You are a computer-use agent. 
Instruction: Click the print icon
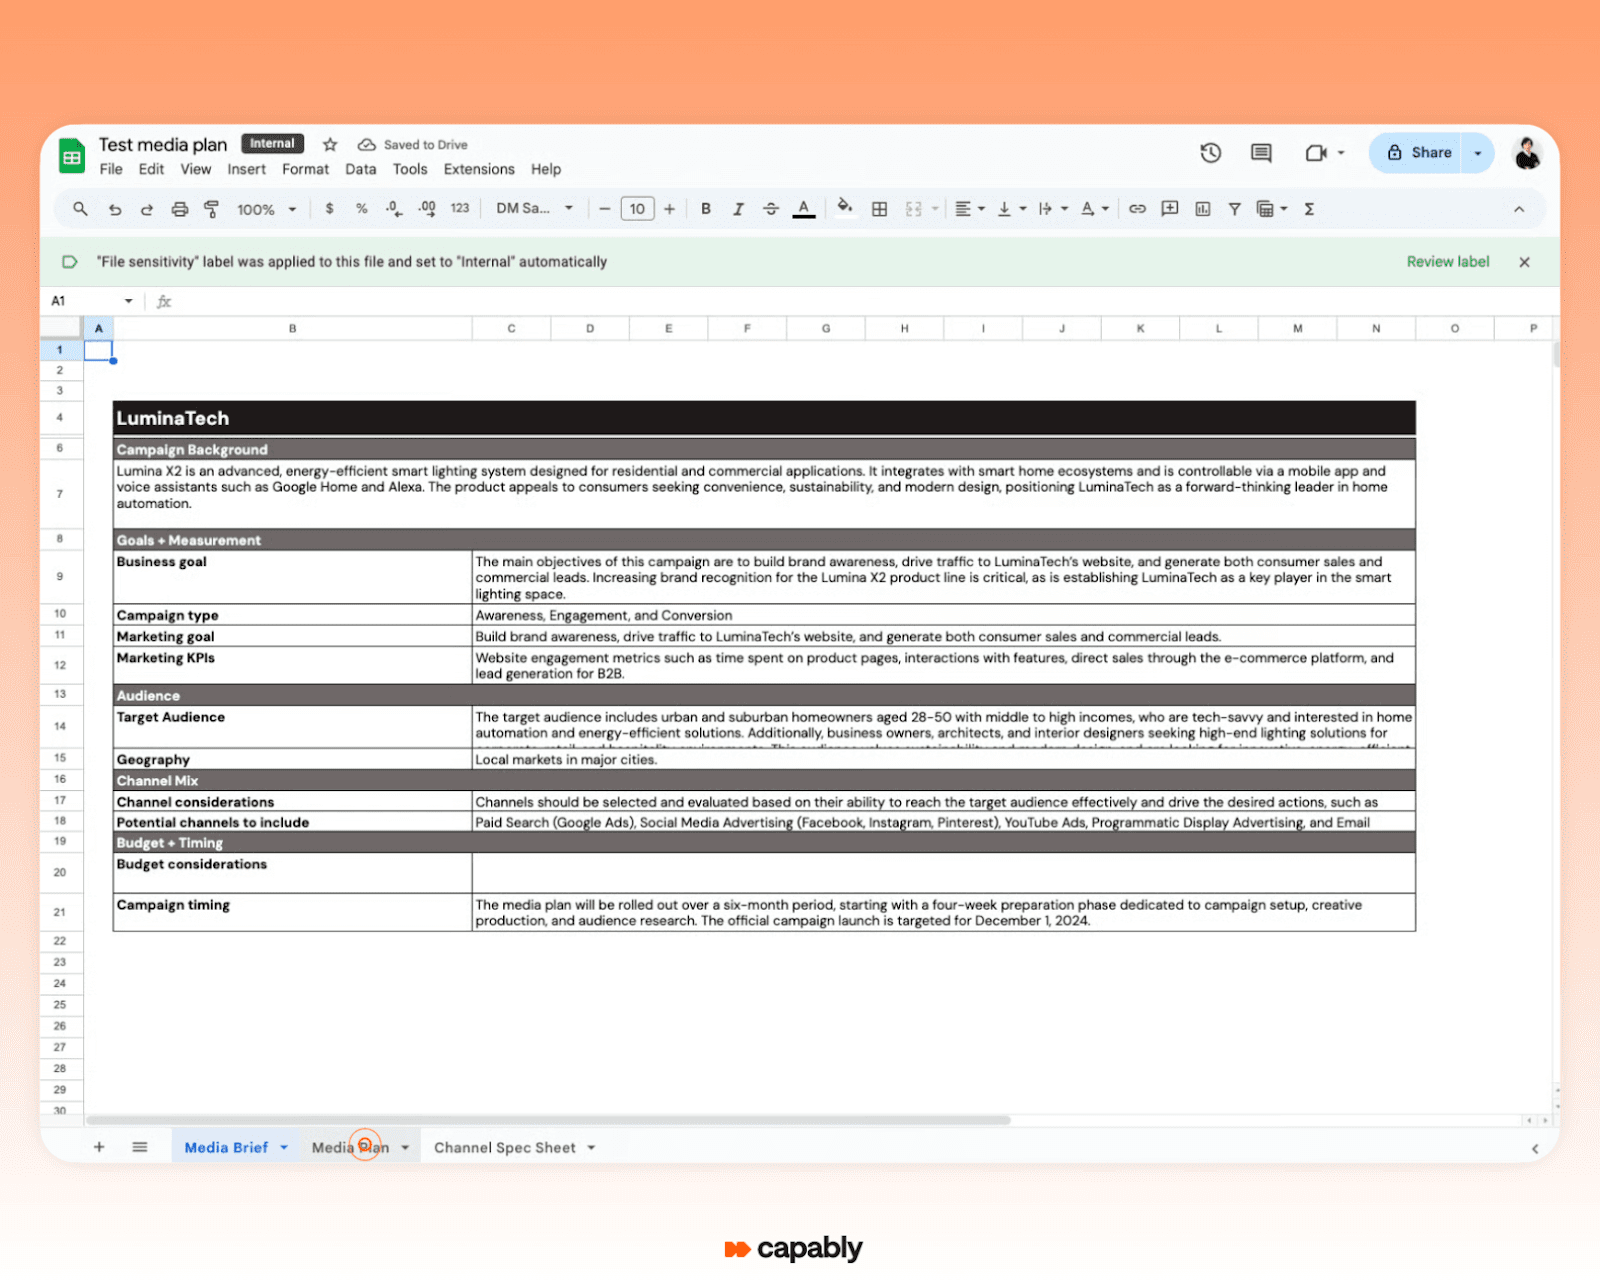pyautogui.click(x=180, y=209)
